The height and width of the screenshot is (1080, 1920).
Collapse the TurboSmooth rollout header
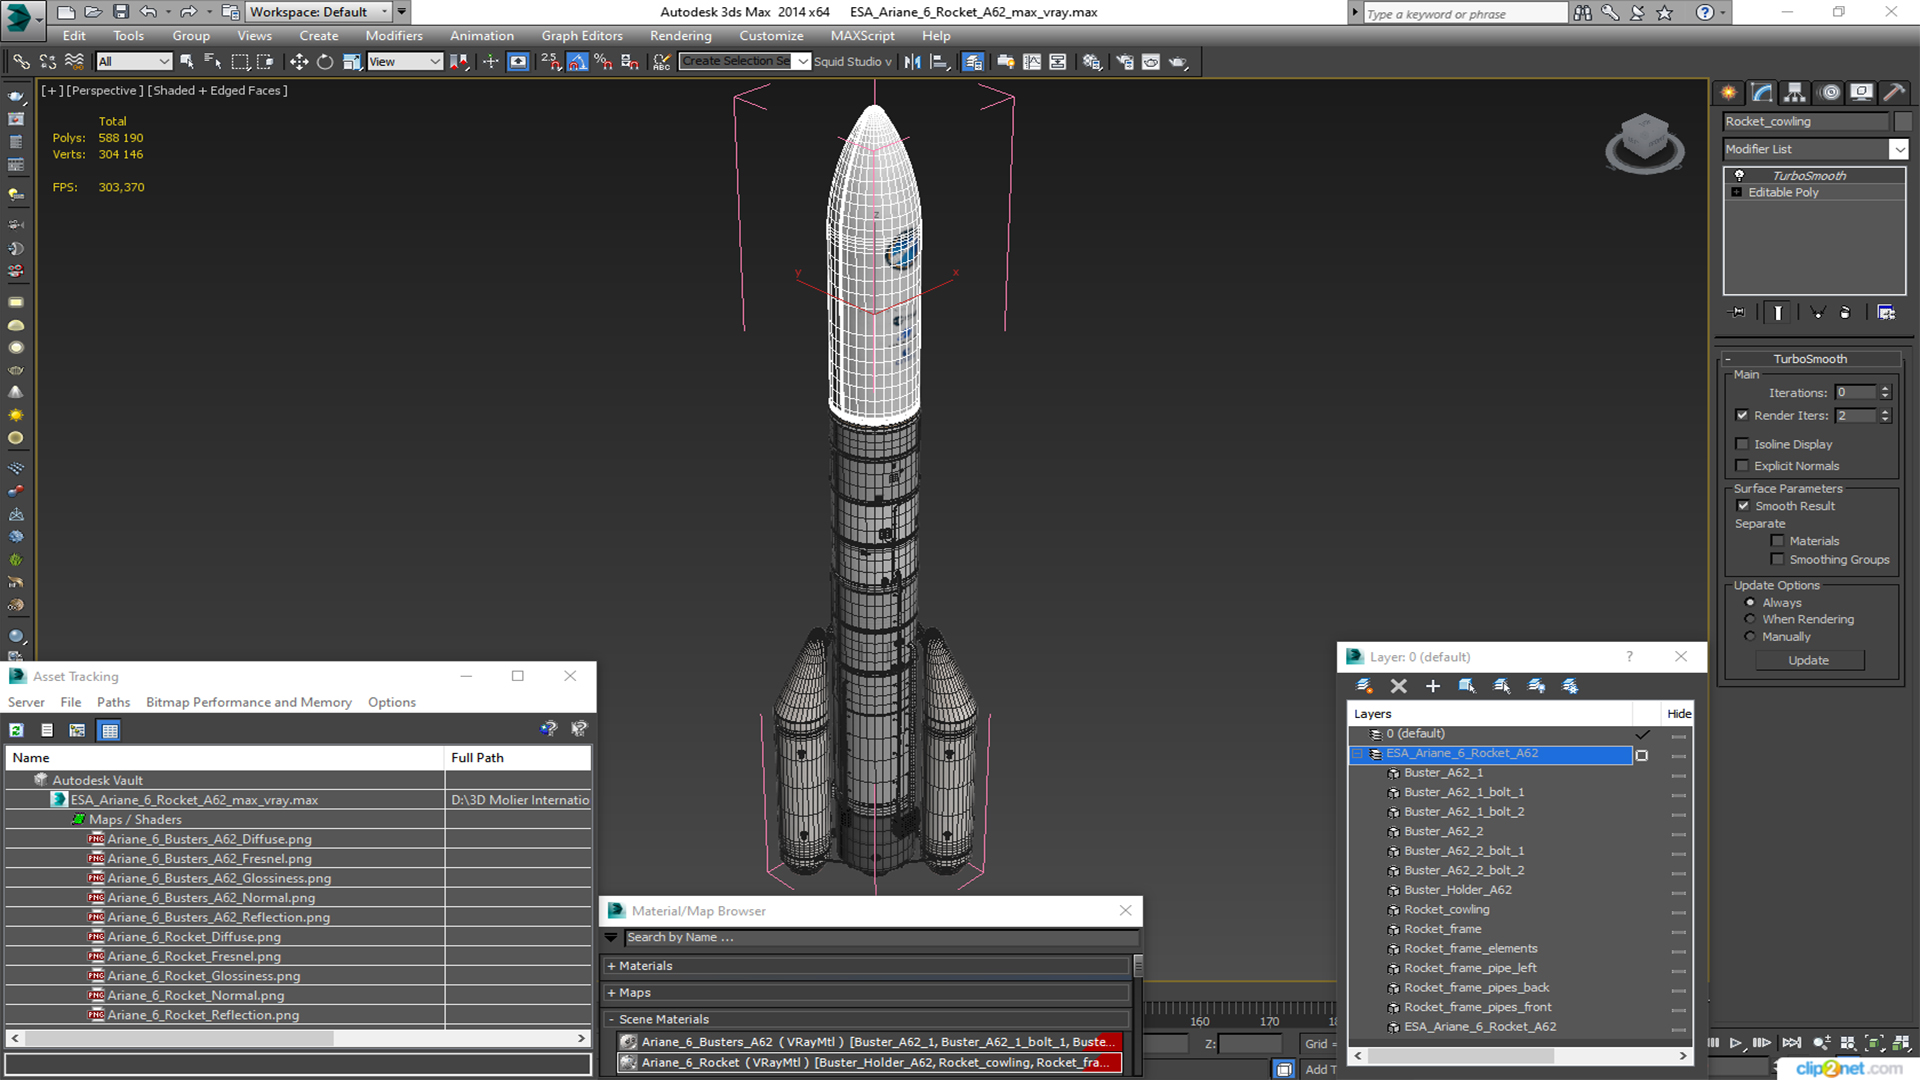pos(1810,359)
